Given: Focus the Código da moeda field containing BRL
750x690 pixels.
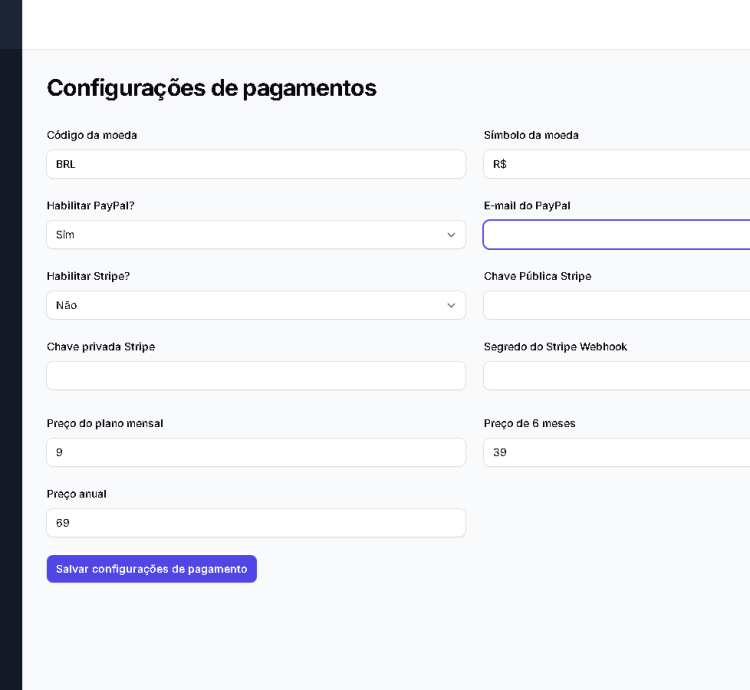Looking at the screenshot, I should tap(255, 164).
